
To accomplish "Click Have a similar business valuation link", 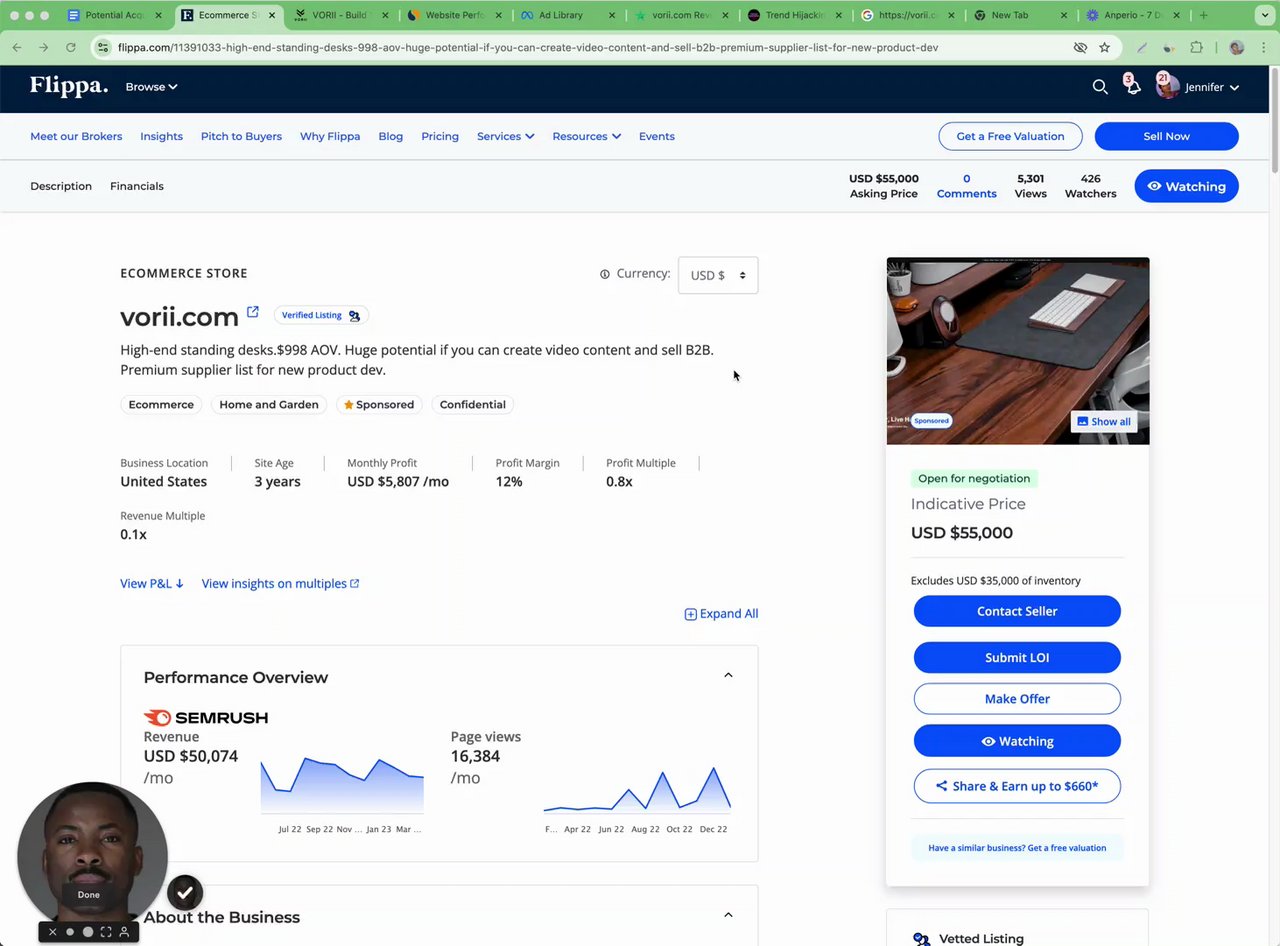I will coord(1017,848).
